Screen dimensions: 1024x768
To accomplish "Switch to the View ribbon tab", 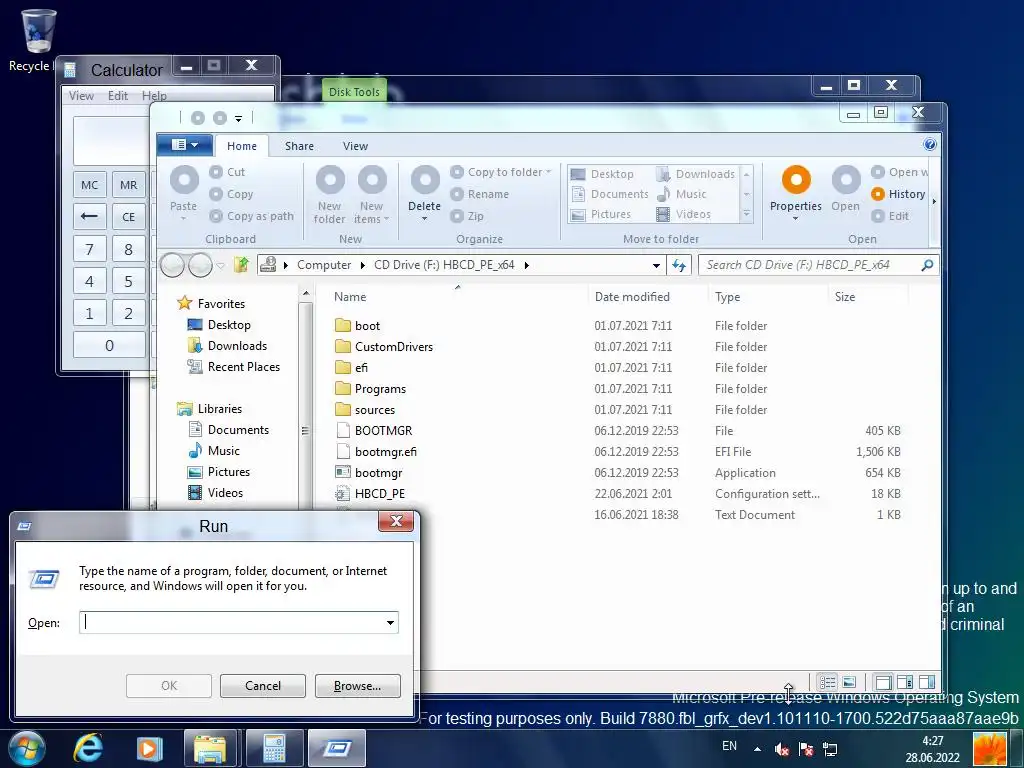I will (x=355, y=146).
